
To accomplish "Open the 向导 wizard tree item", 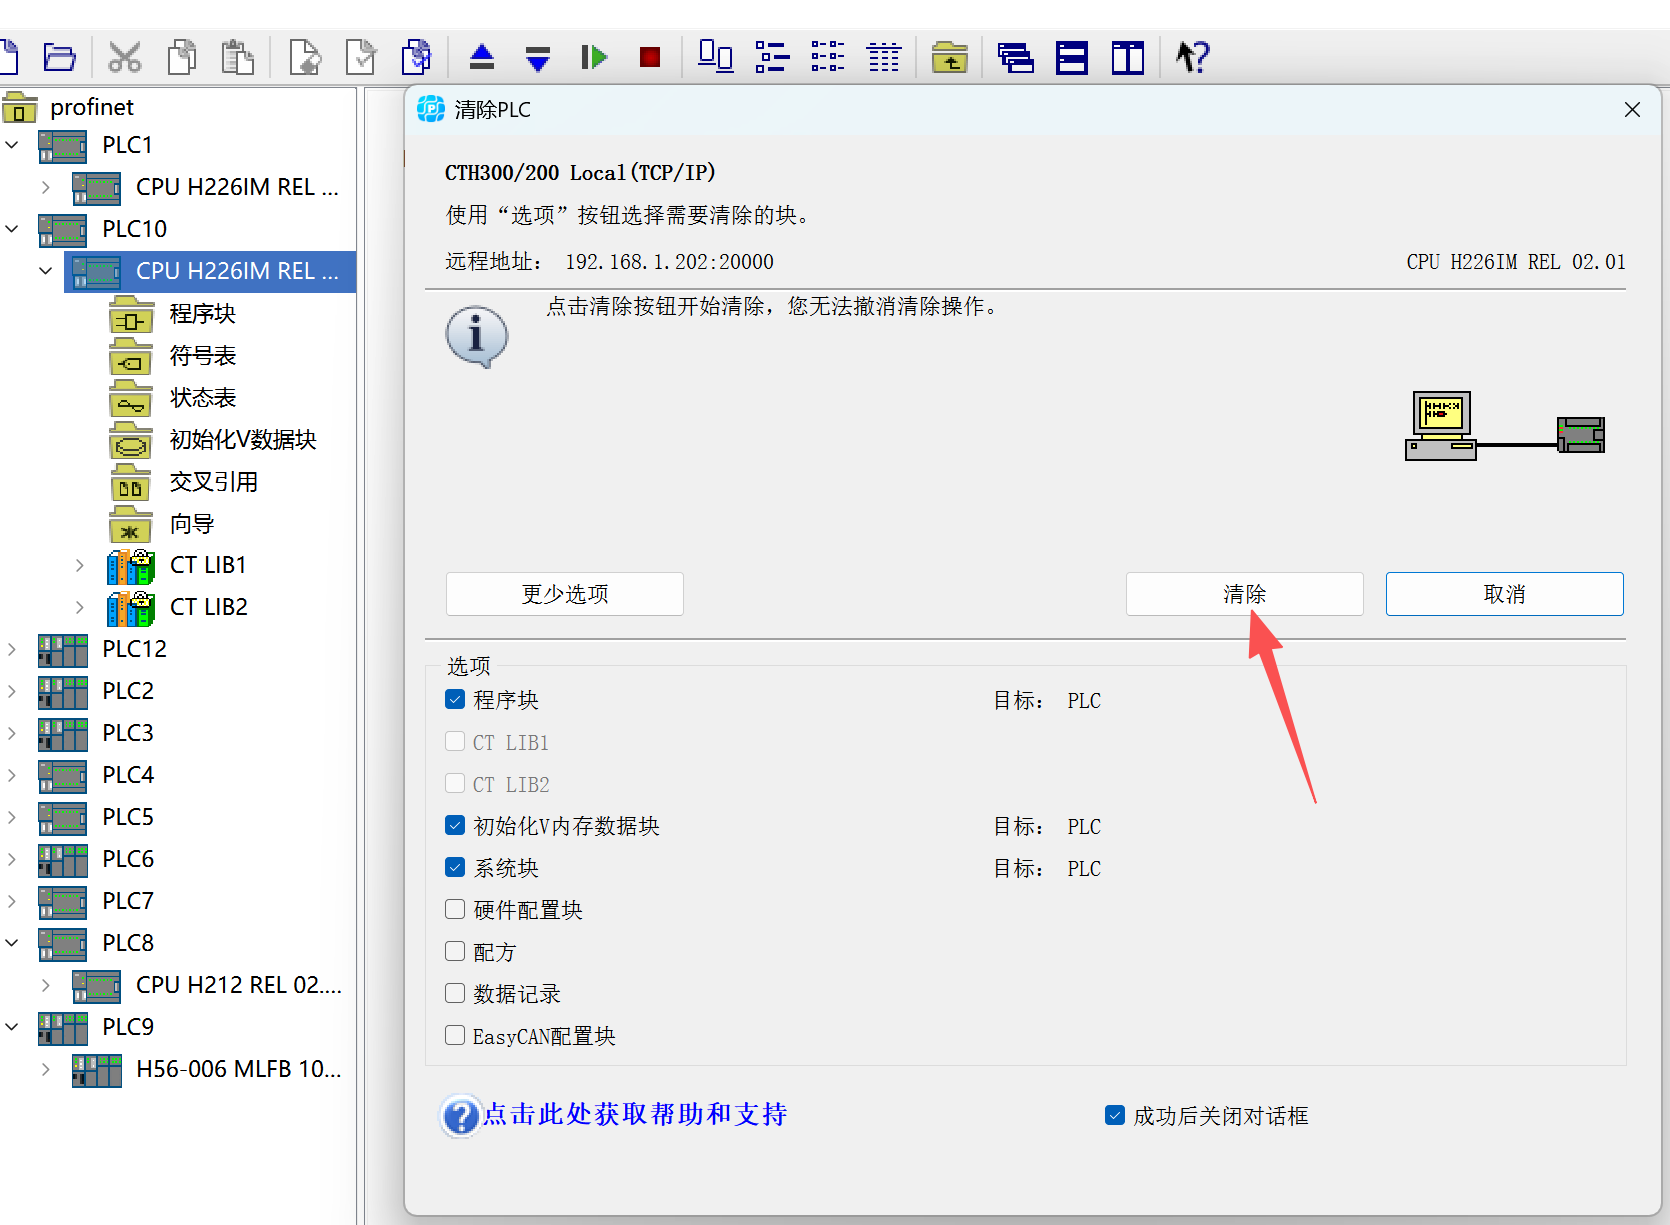I will point(192,524).
